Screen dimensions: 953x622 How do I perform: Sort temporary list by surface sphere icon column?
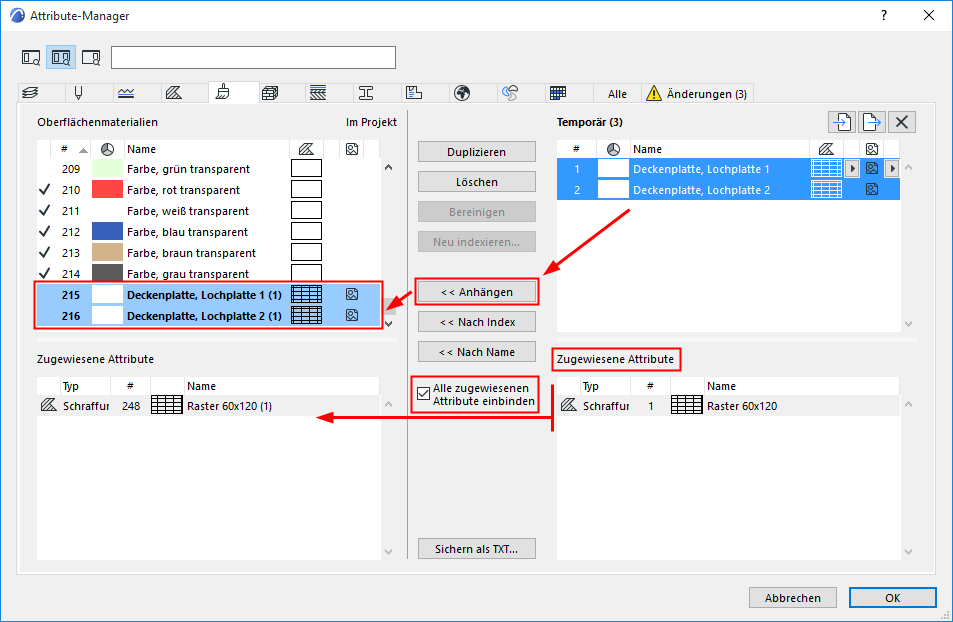pyautogui.click(x=613, y=149)
